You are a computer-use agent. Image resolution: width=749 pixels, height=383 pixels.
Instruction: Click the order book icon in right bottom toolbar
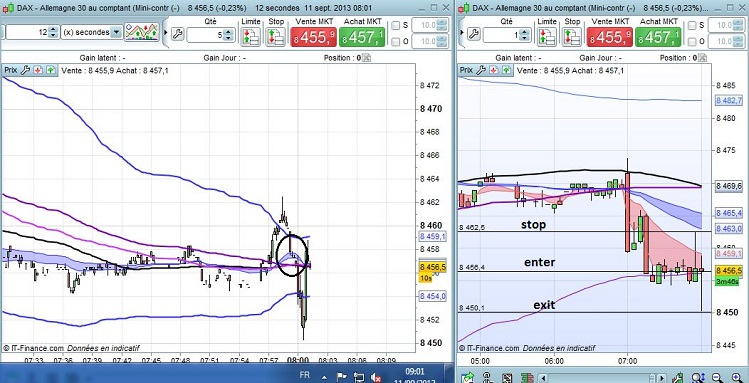tap(526, 378)
